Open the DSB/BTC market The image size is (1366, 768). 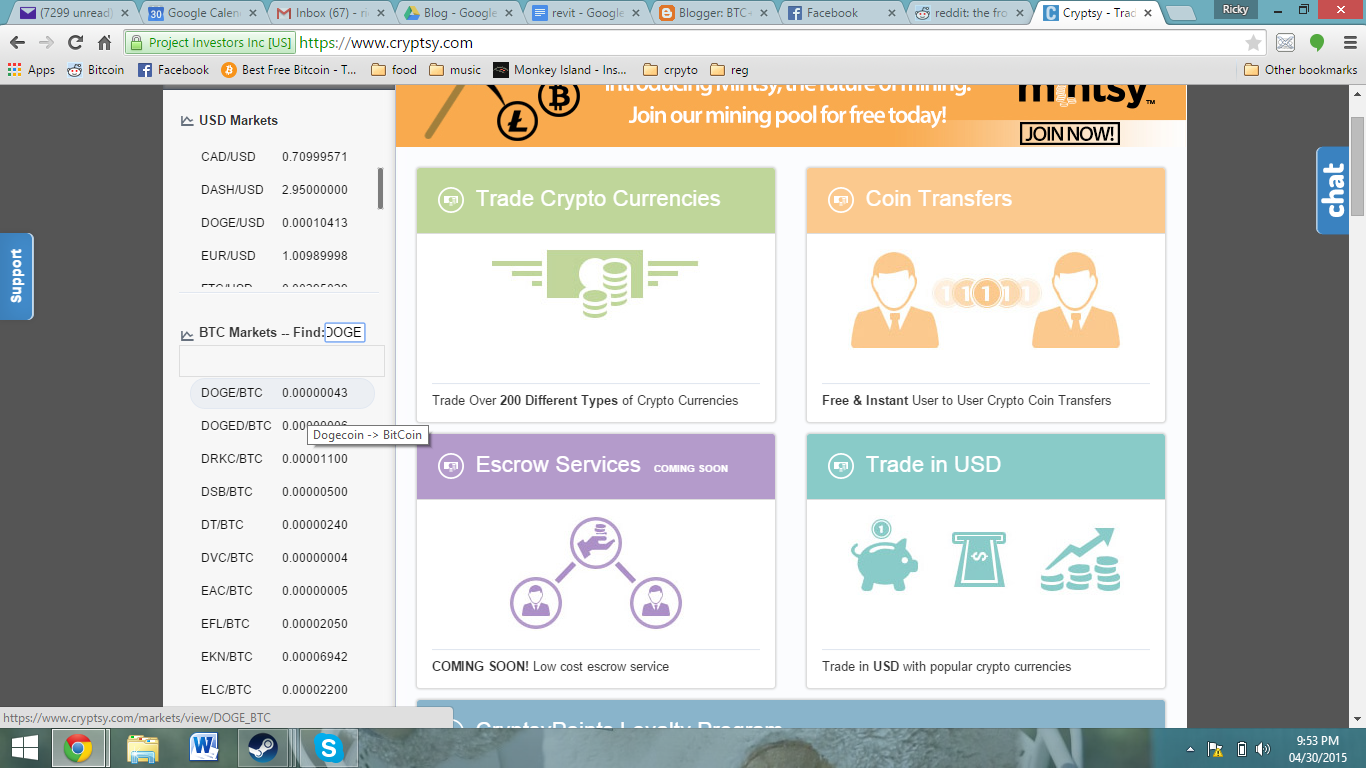coord(282,492)
